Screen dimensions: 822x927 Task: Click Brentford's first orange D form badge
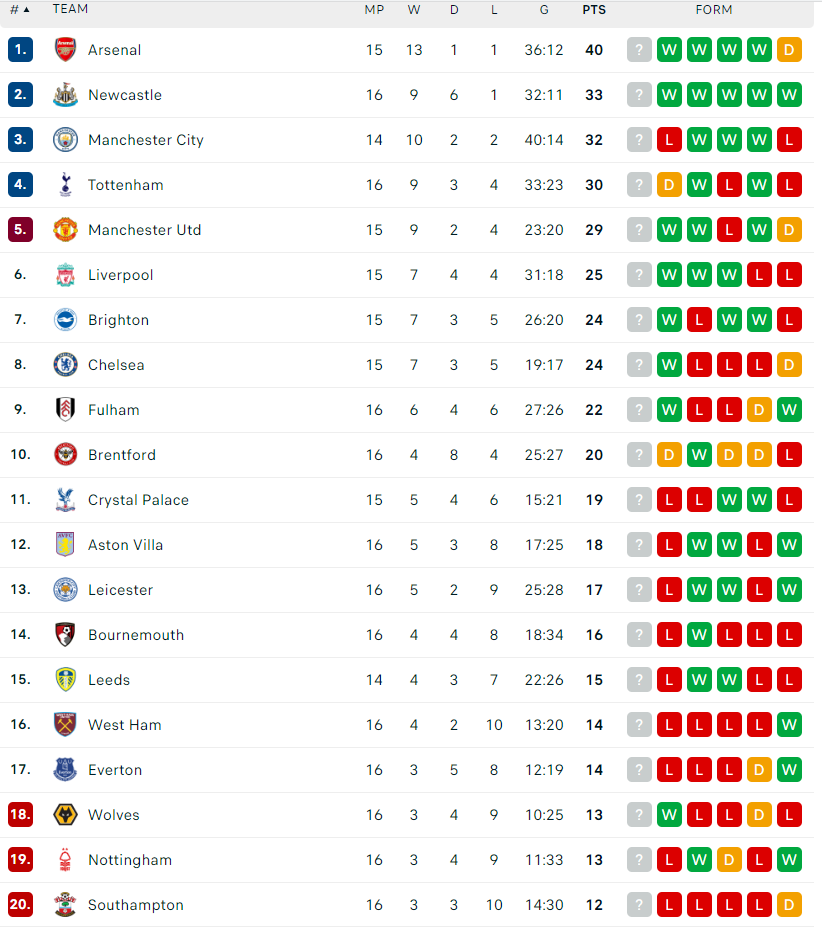669,455
